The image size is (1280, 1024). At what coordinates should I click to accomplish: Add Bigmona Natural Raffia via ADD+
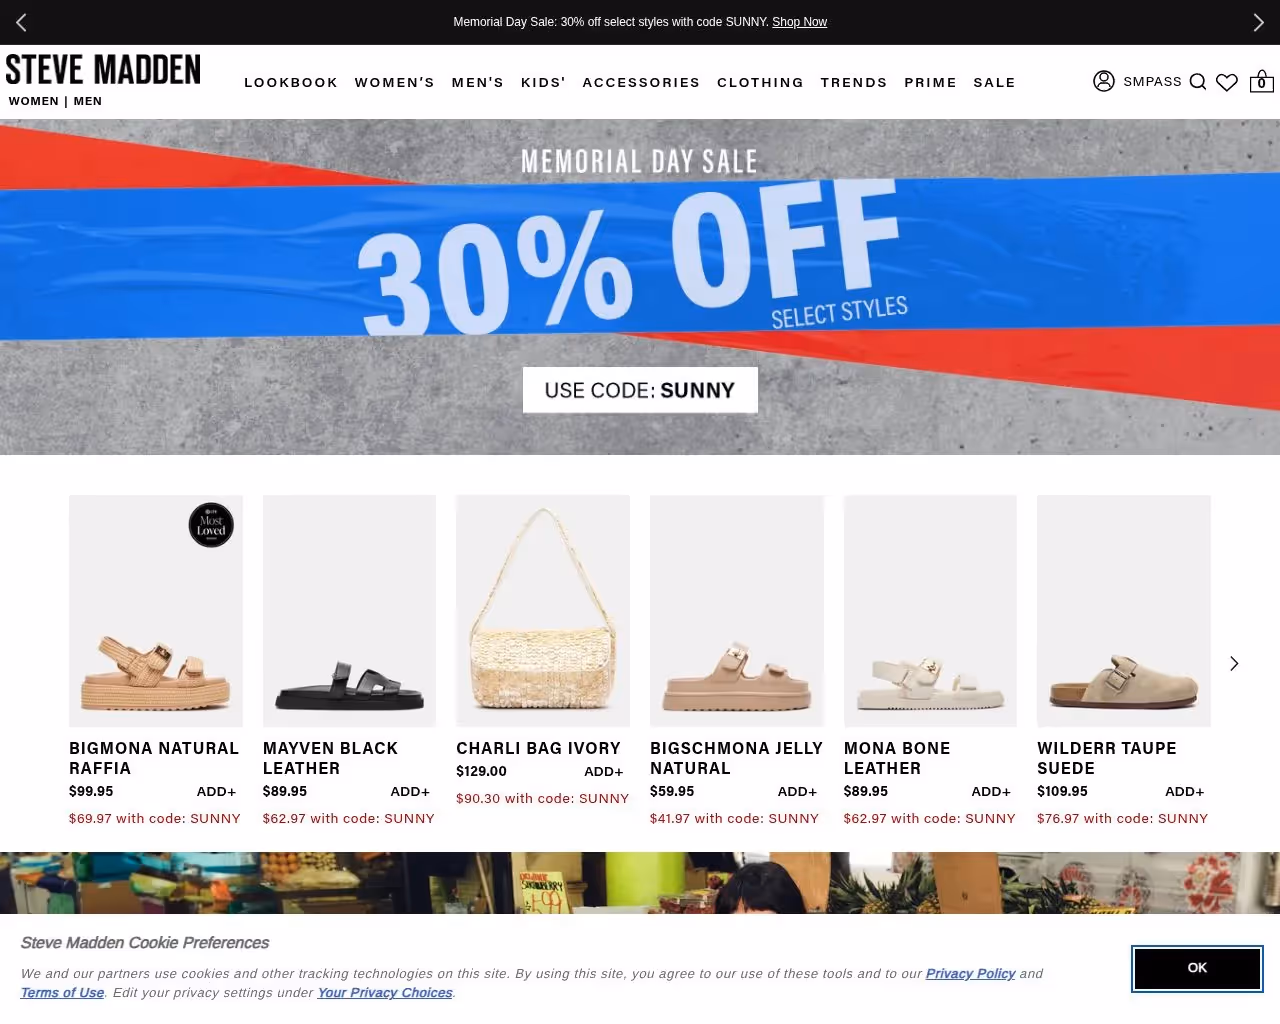tap(217, 791)
